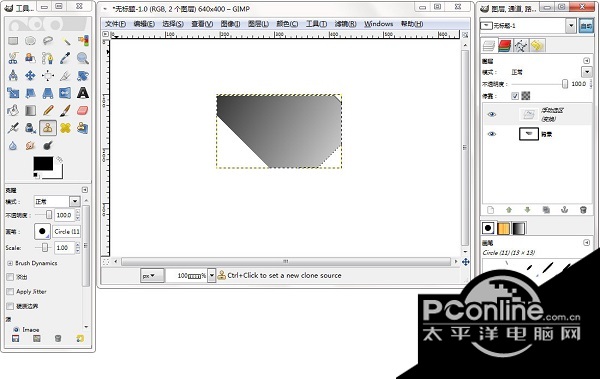Select the Rectangle Select tool
The height and width of the screenshot is (379, 600).
click(x=13, y=41)
